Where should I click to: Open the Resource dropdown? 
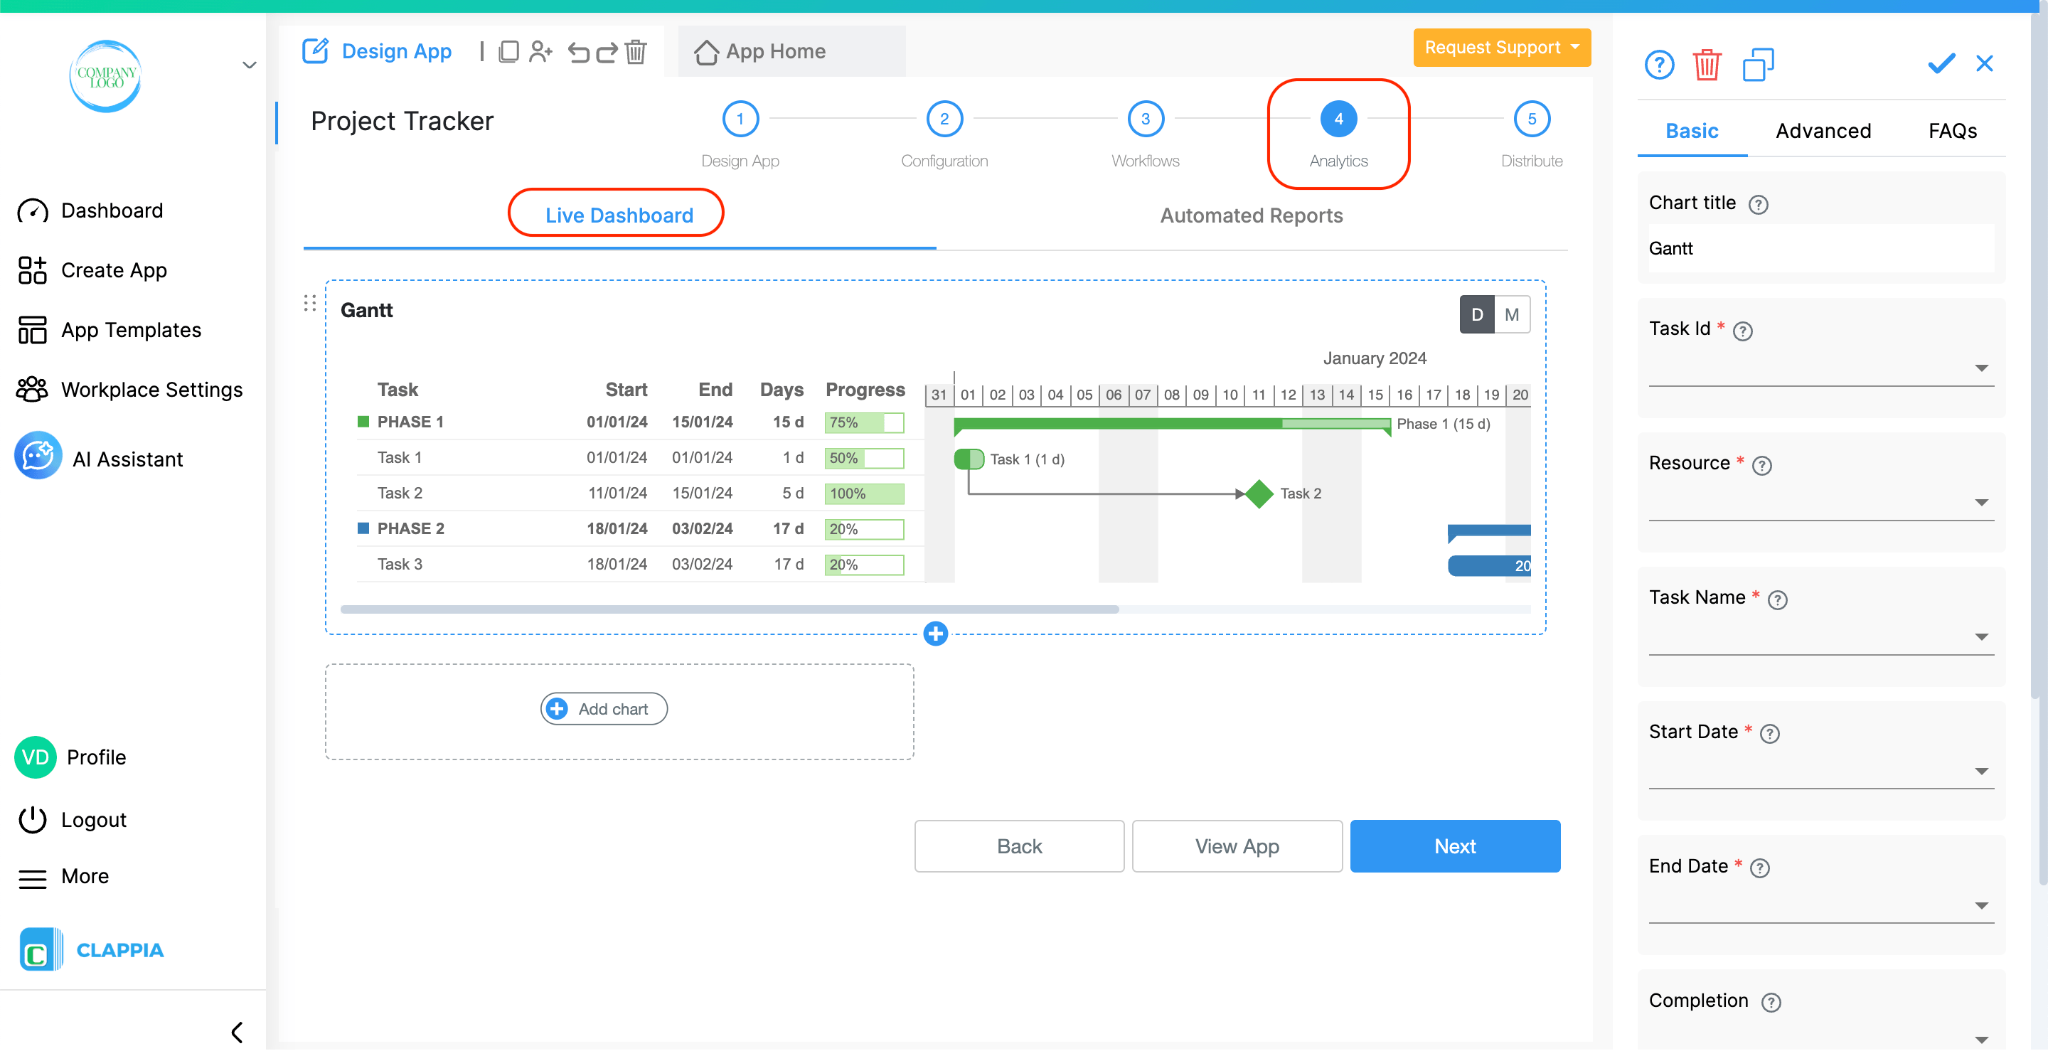[x=1821, y=503]
